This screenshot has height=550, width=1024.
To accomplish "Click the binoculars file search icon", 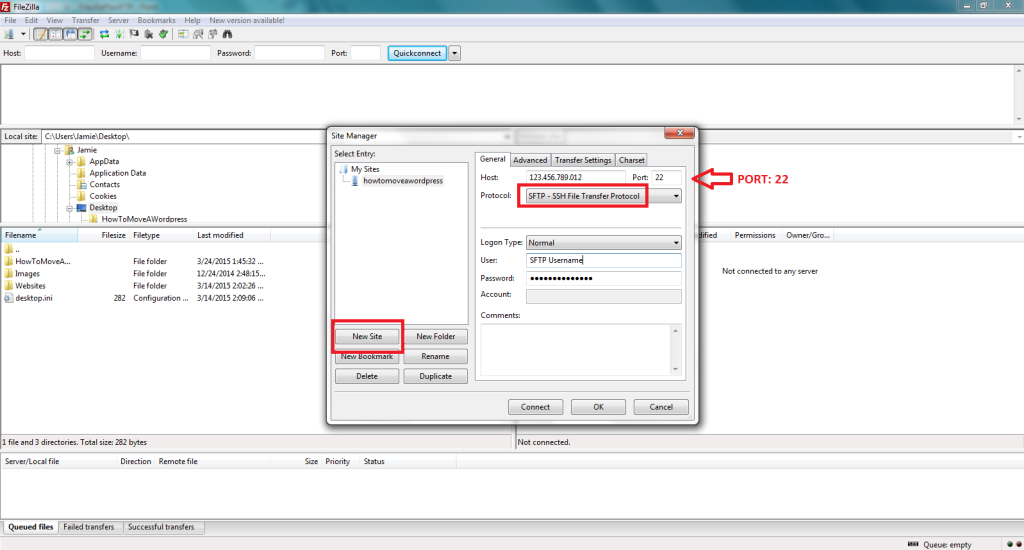I will coord(226,34).
